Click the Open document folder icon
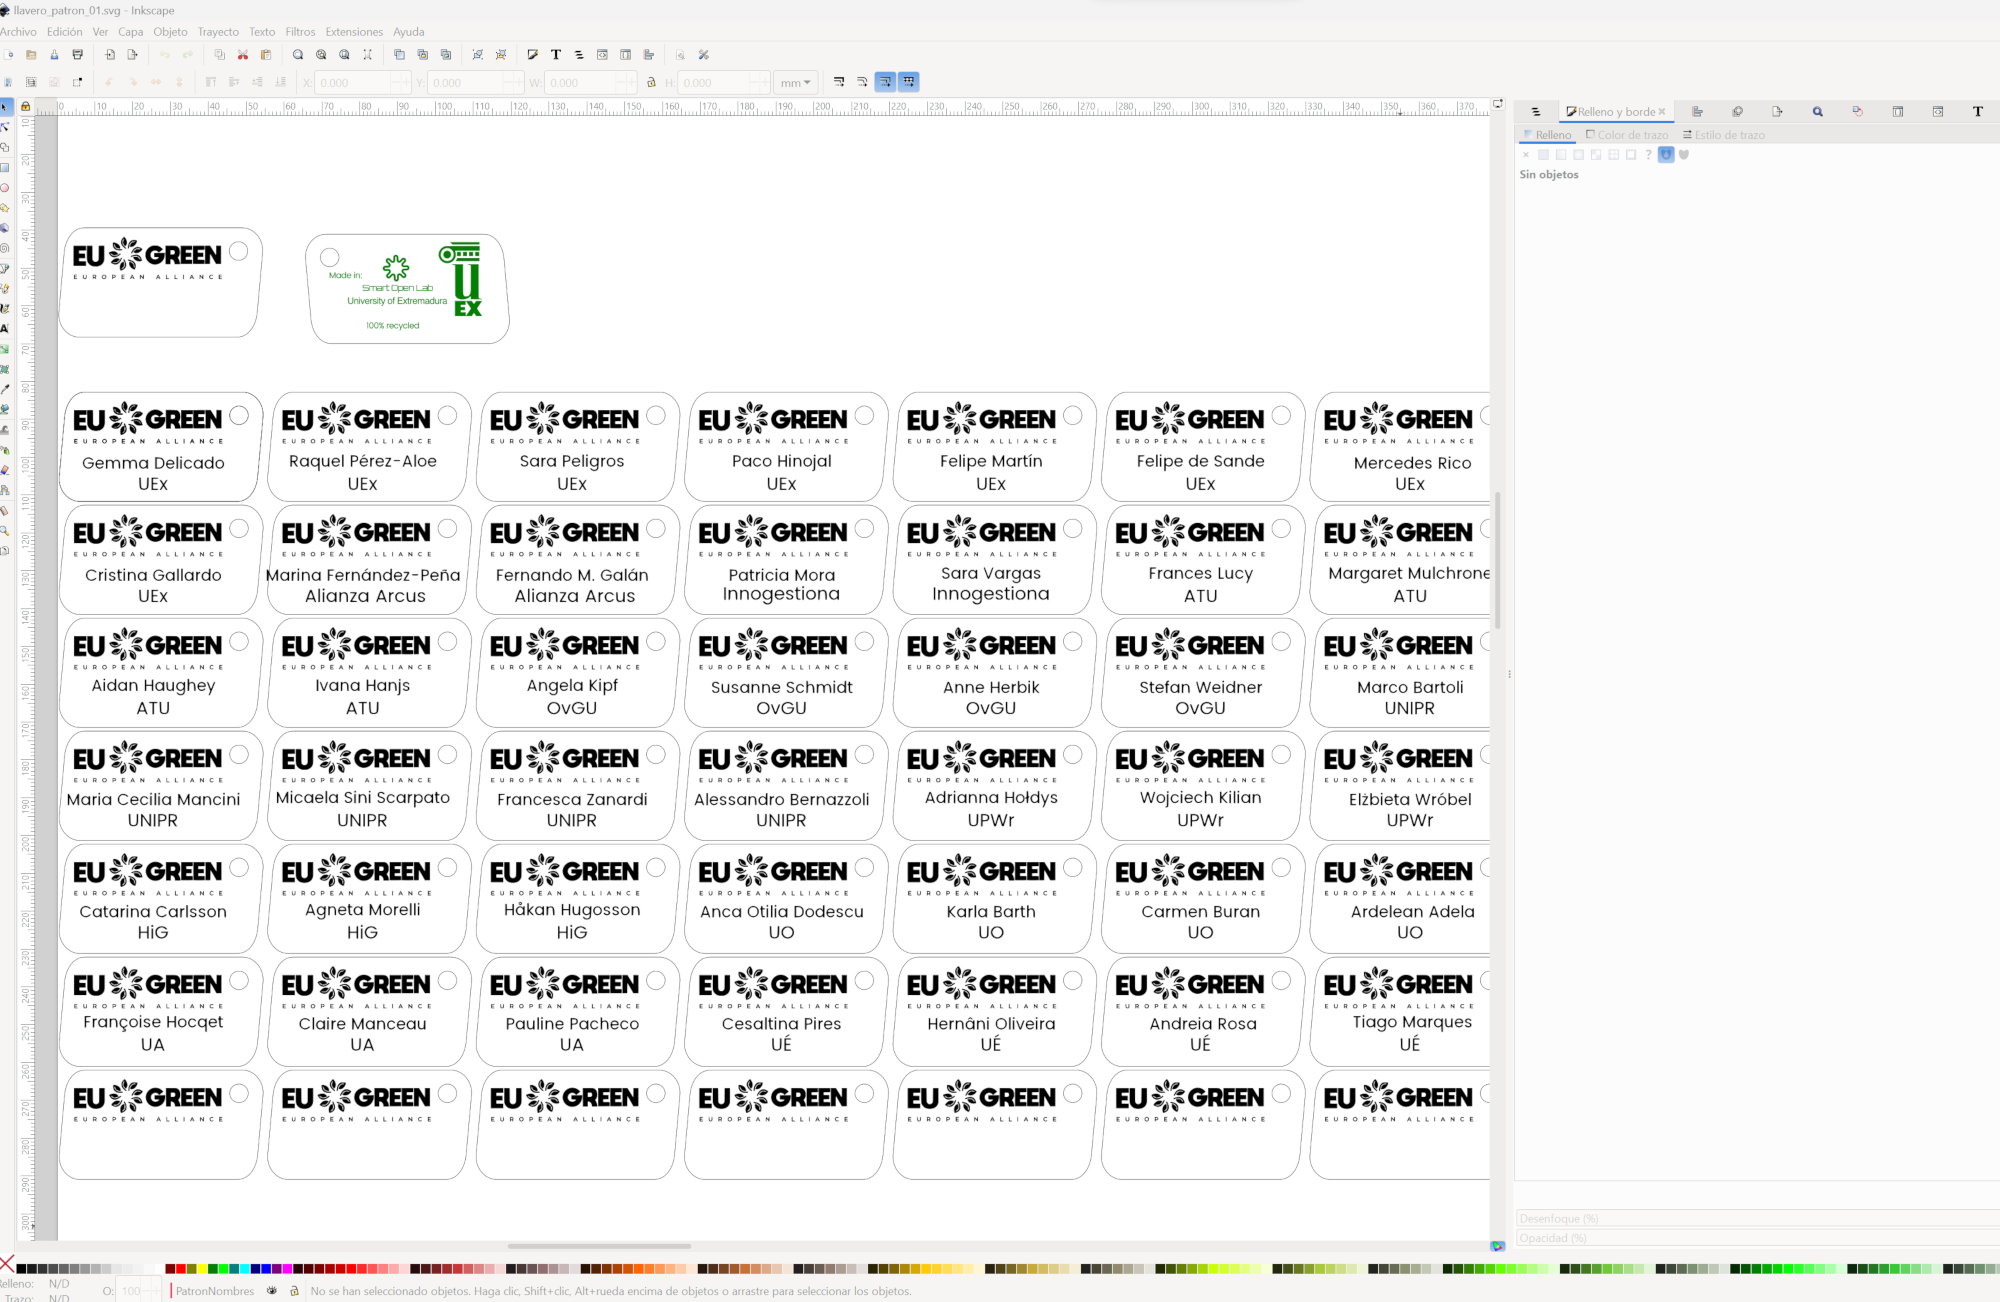This screenshot has height=1302, width=2000. pyautogui.click(x=31, y=55)
